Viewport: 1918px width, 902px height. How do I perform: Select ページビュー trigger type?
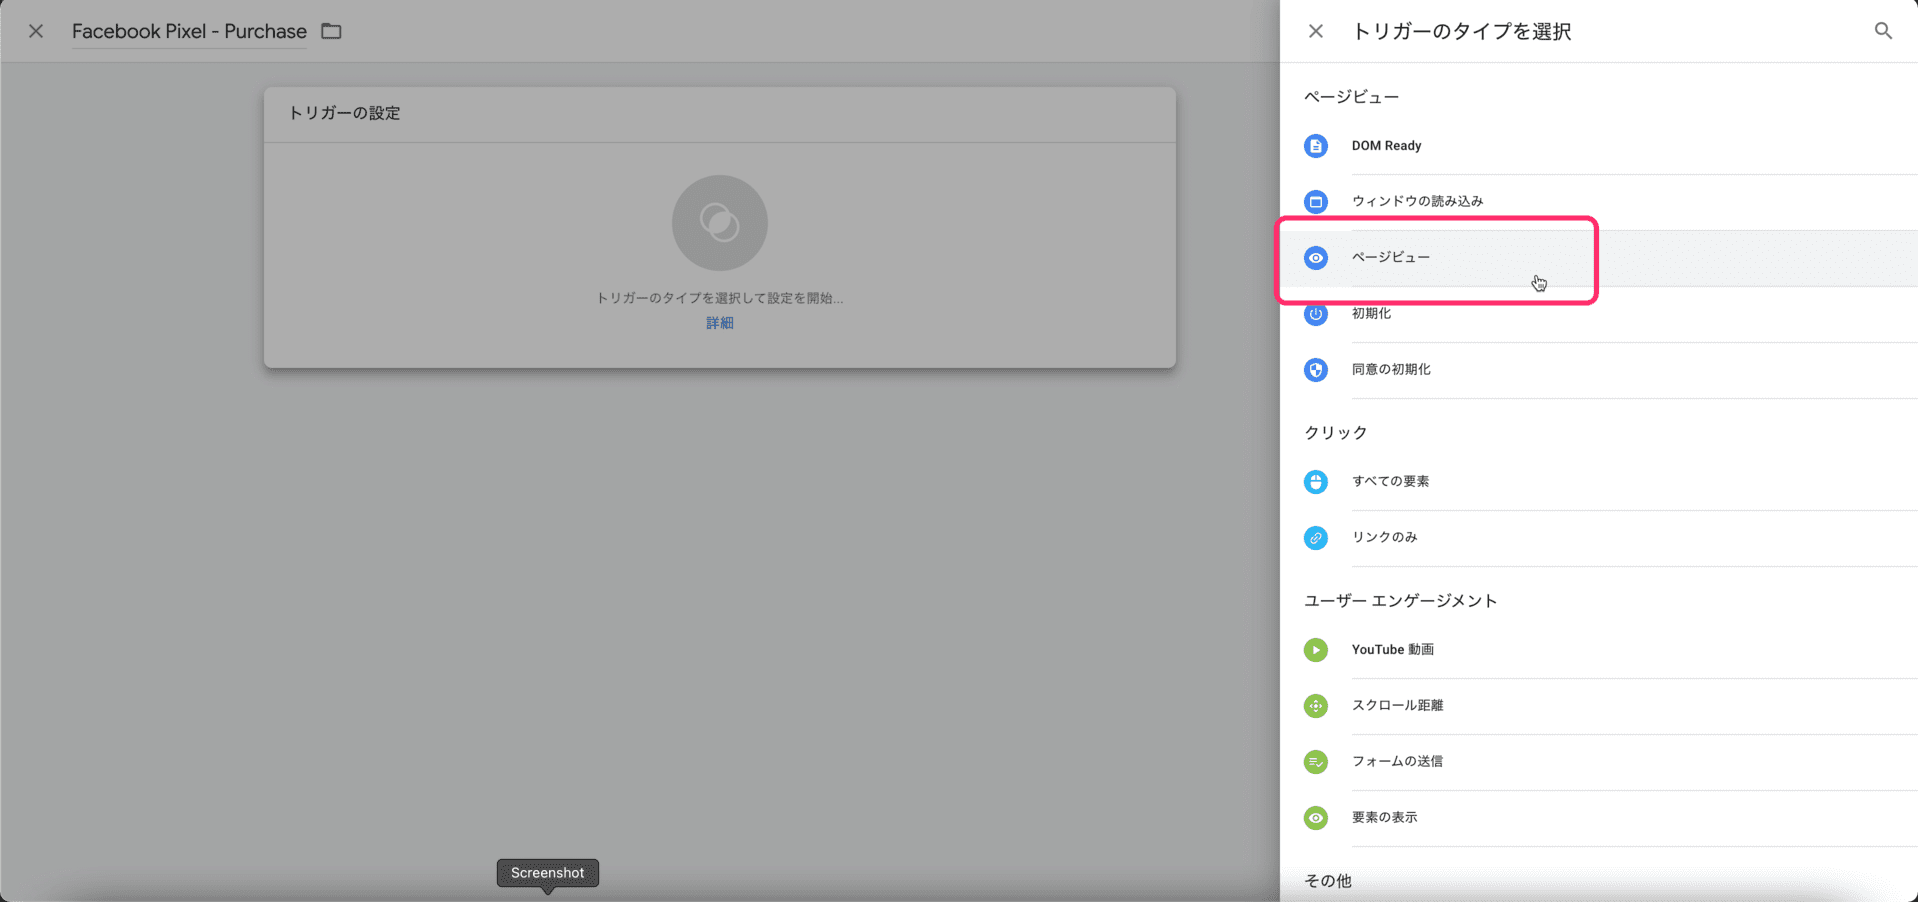tap(1599, 258)
